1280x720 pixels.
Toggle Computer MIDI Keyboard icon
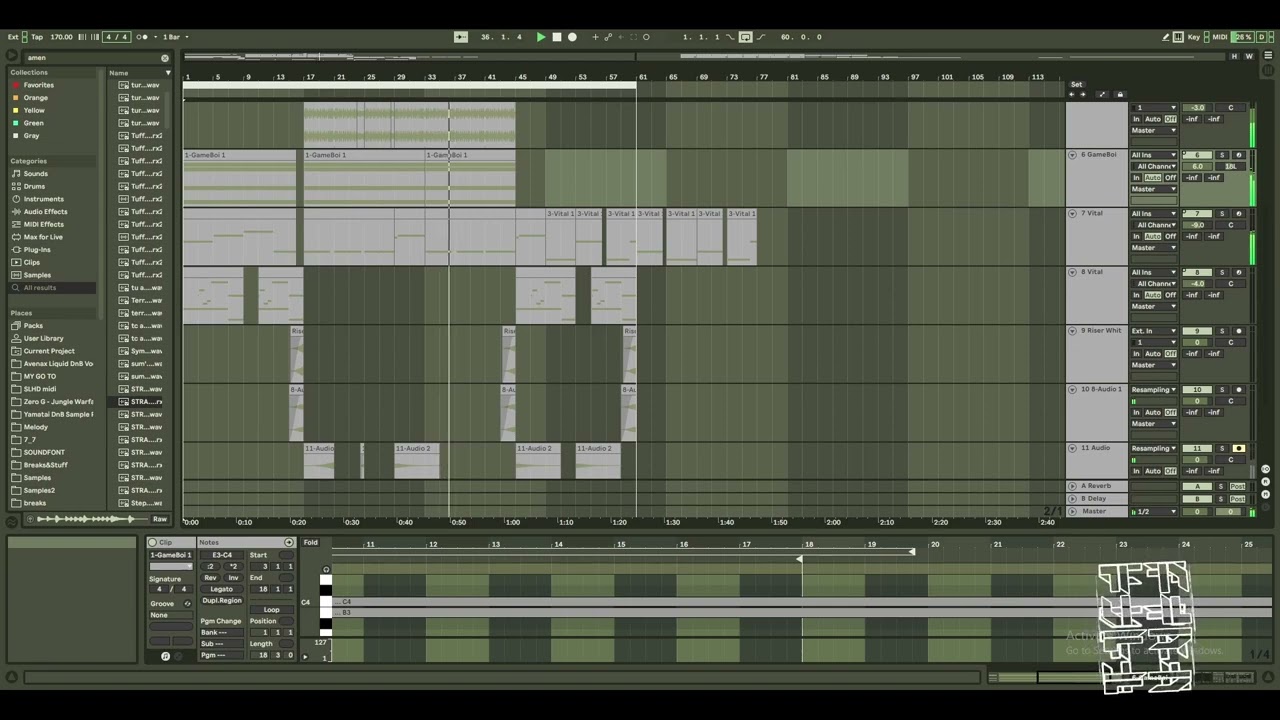tap(1178, 37)
